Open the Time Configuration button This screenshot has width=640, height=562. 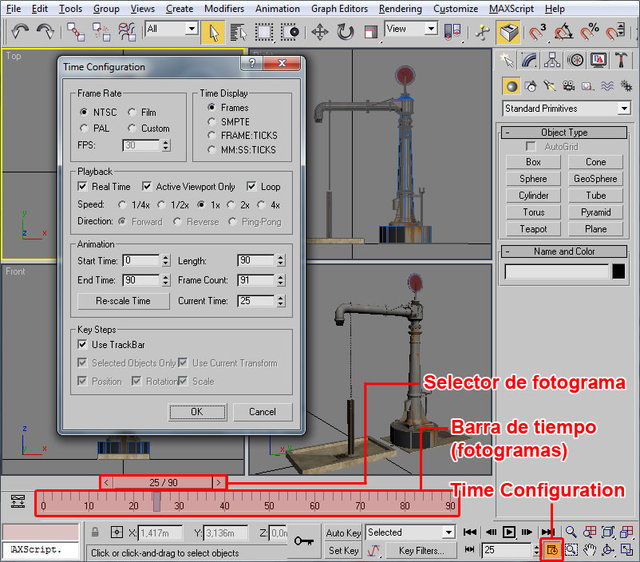[x=552, y=550]
